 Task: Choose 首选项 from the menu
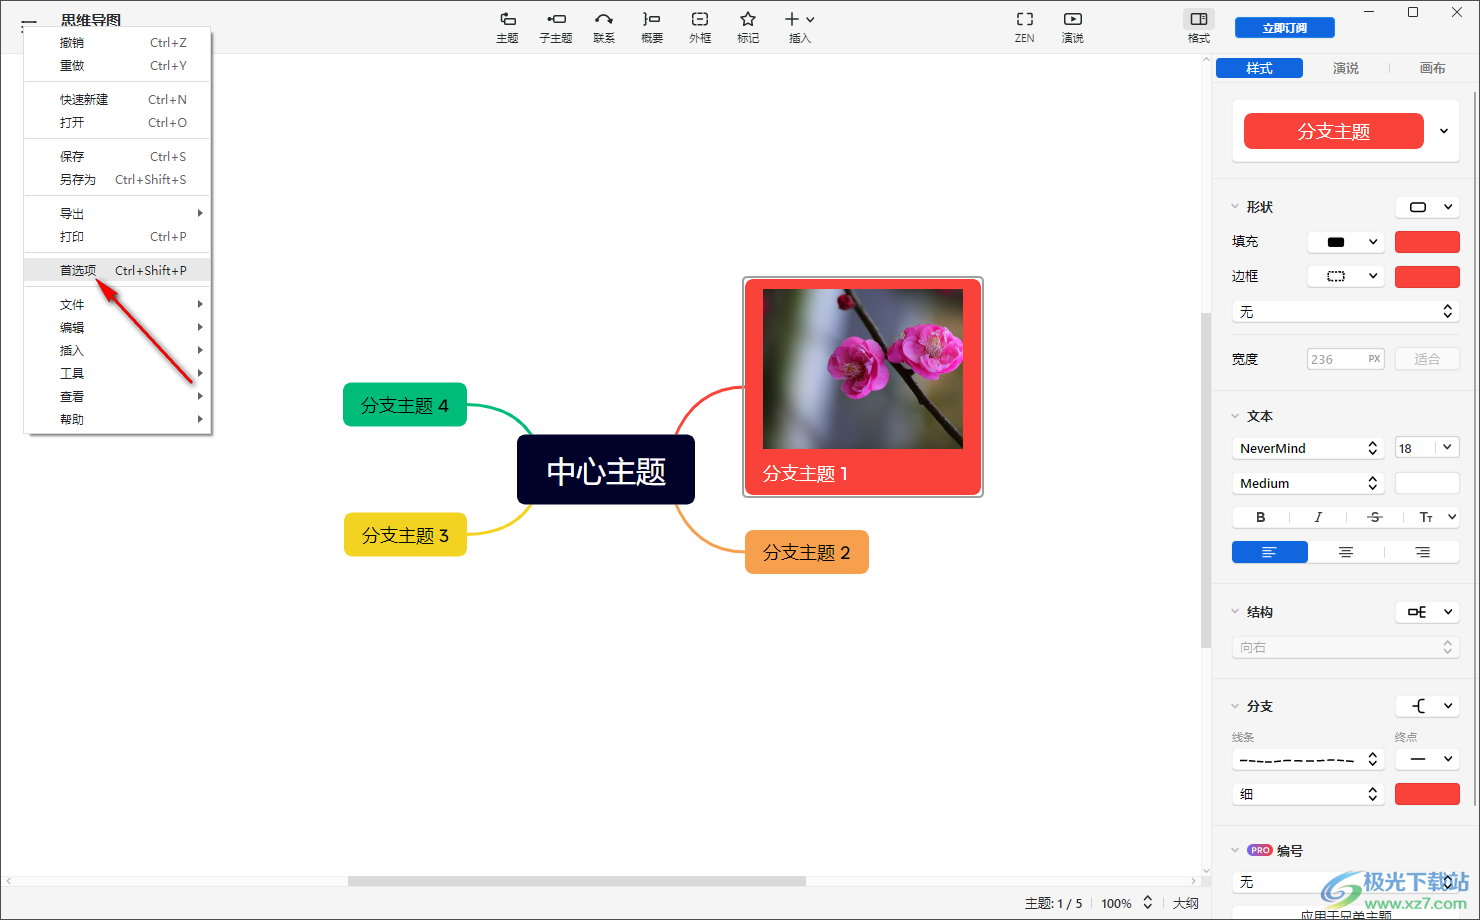[117, 270]
